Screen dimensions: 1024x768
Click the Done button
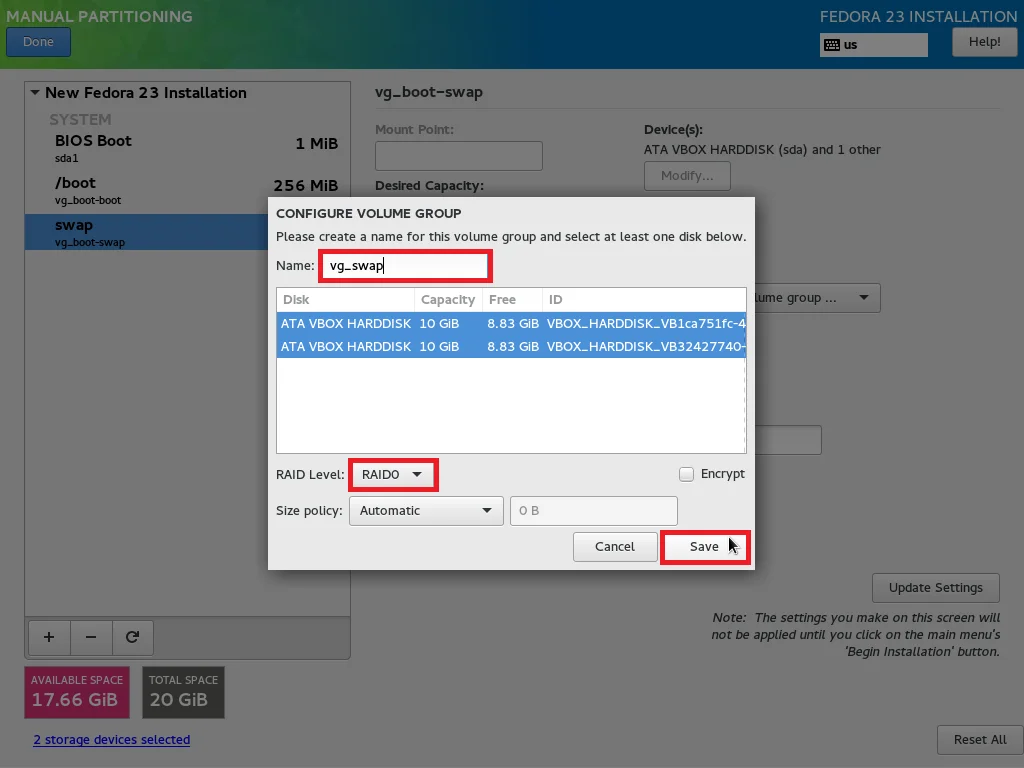39,42
